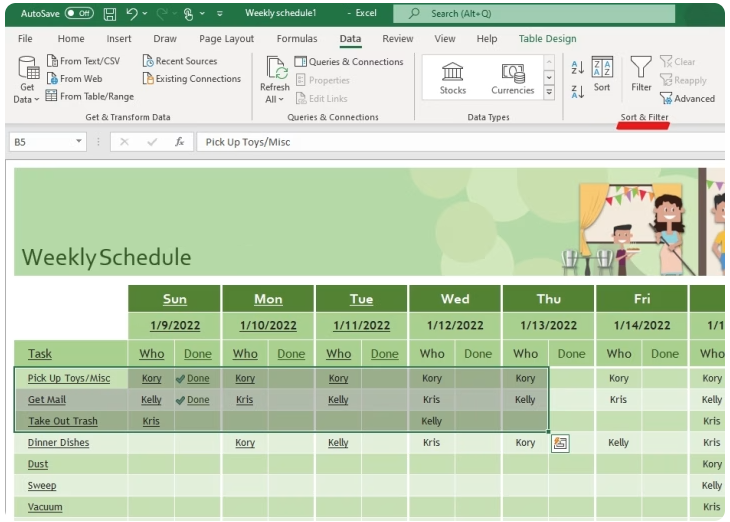Click the Insert Function fx icon

180,142
